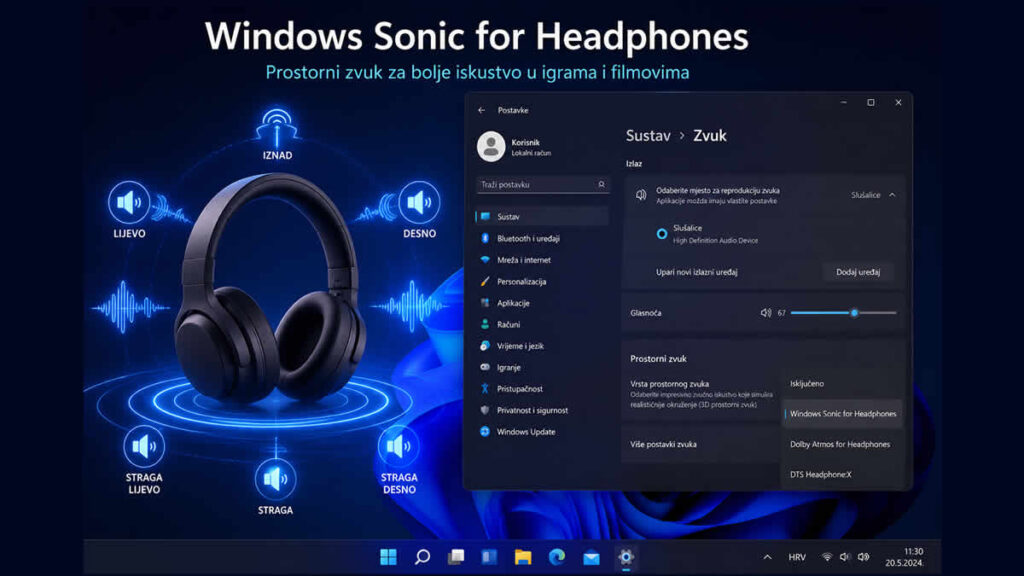Select Sustav in the settings sidebar
The height and width of the screenshot is (576, 1024).
pyautogui.click(x=542, y=216)
